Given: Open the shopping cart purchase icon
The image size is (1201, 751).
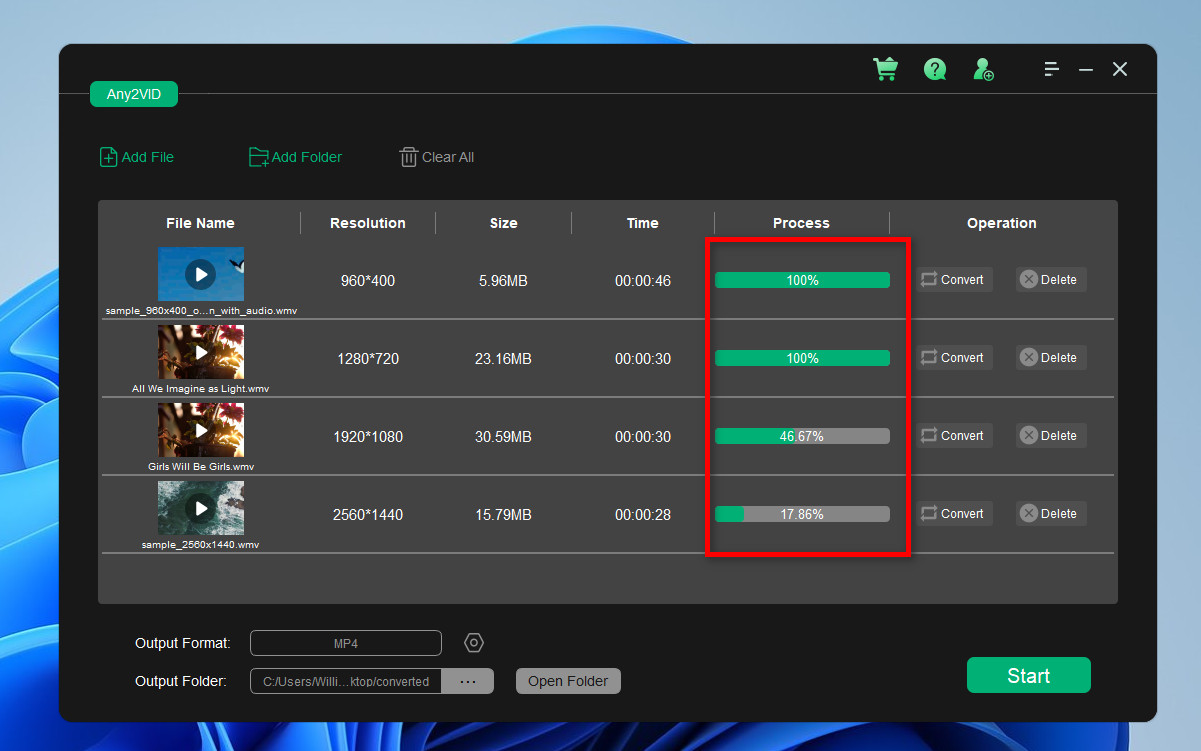Looking at the screenshot, I should (x=885, y=69).
